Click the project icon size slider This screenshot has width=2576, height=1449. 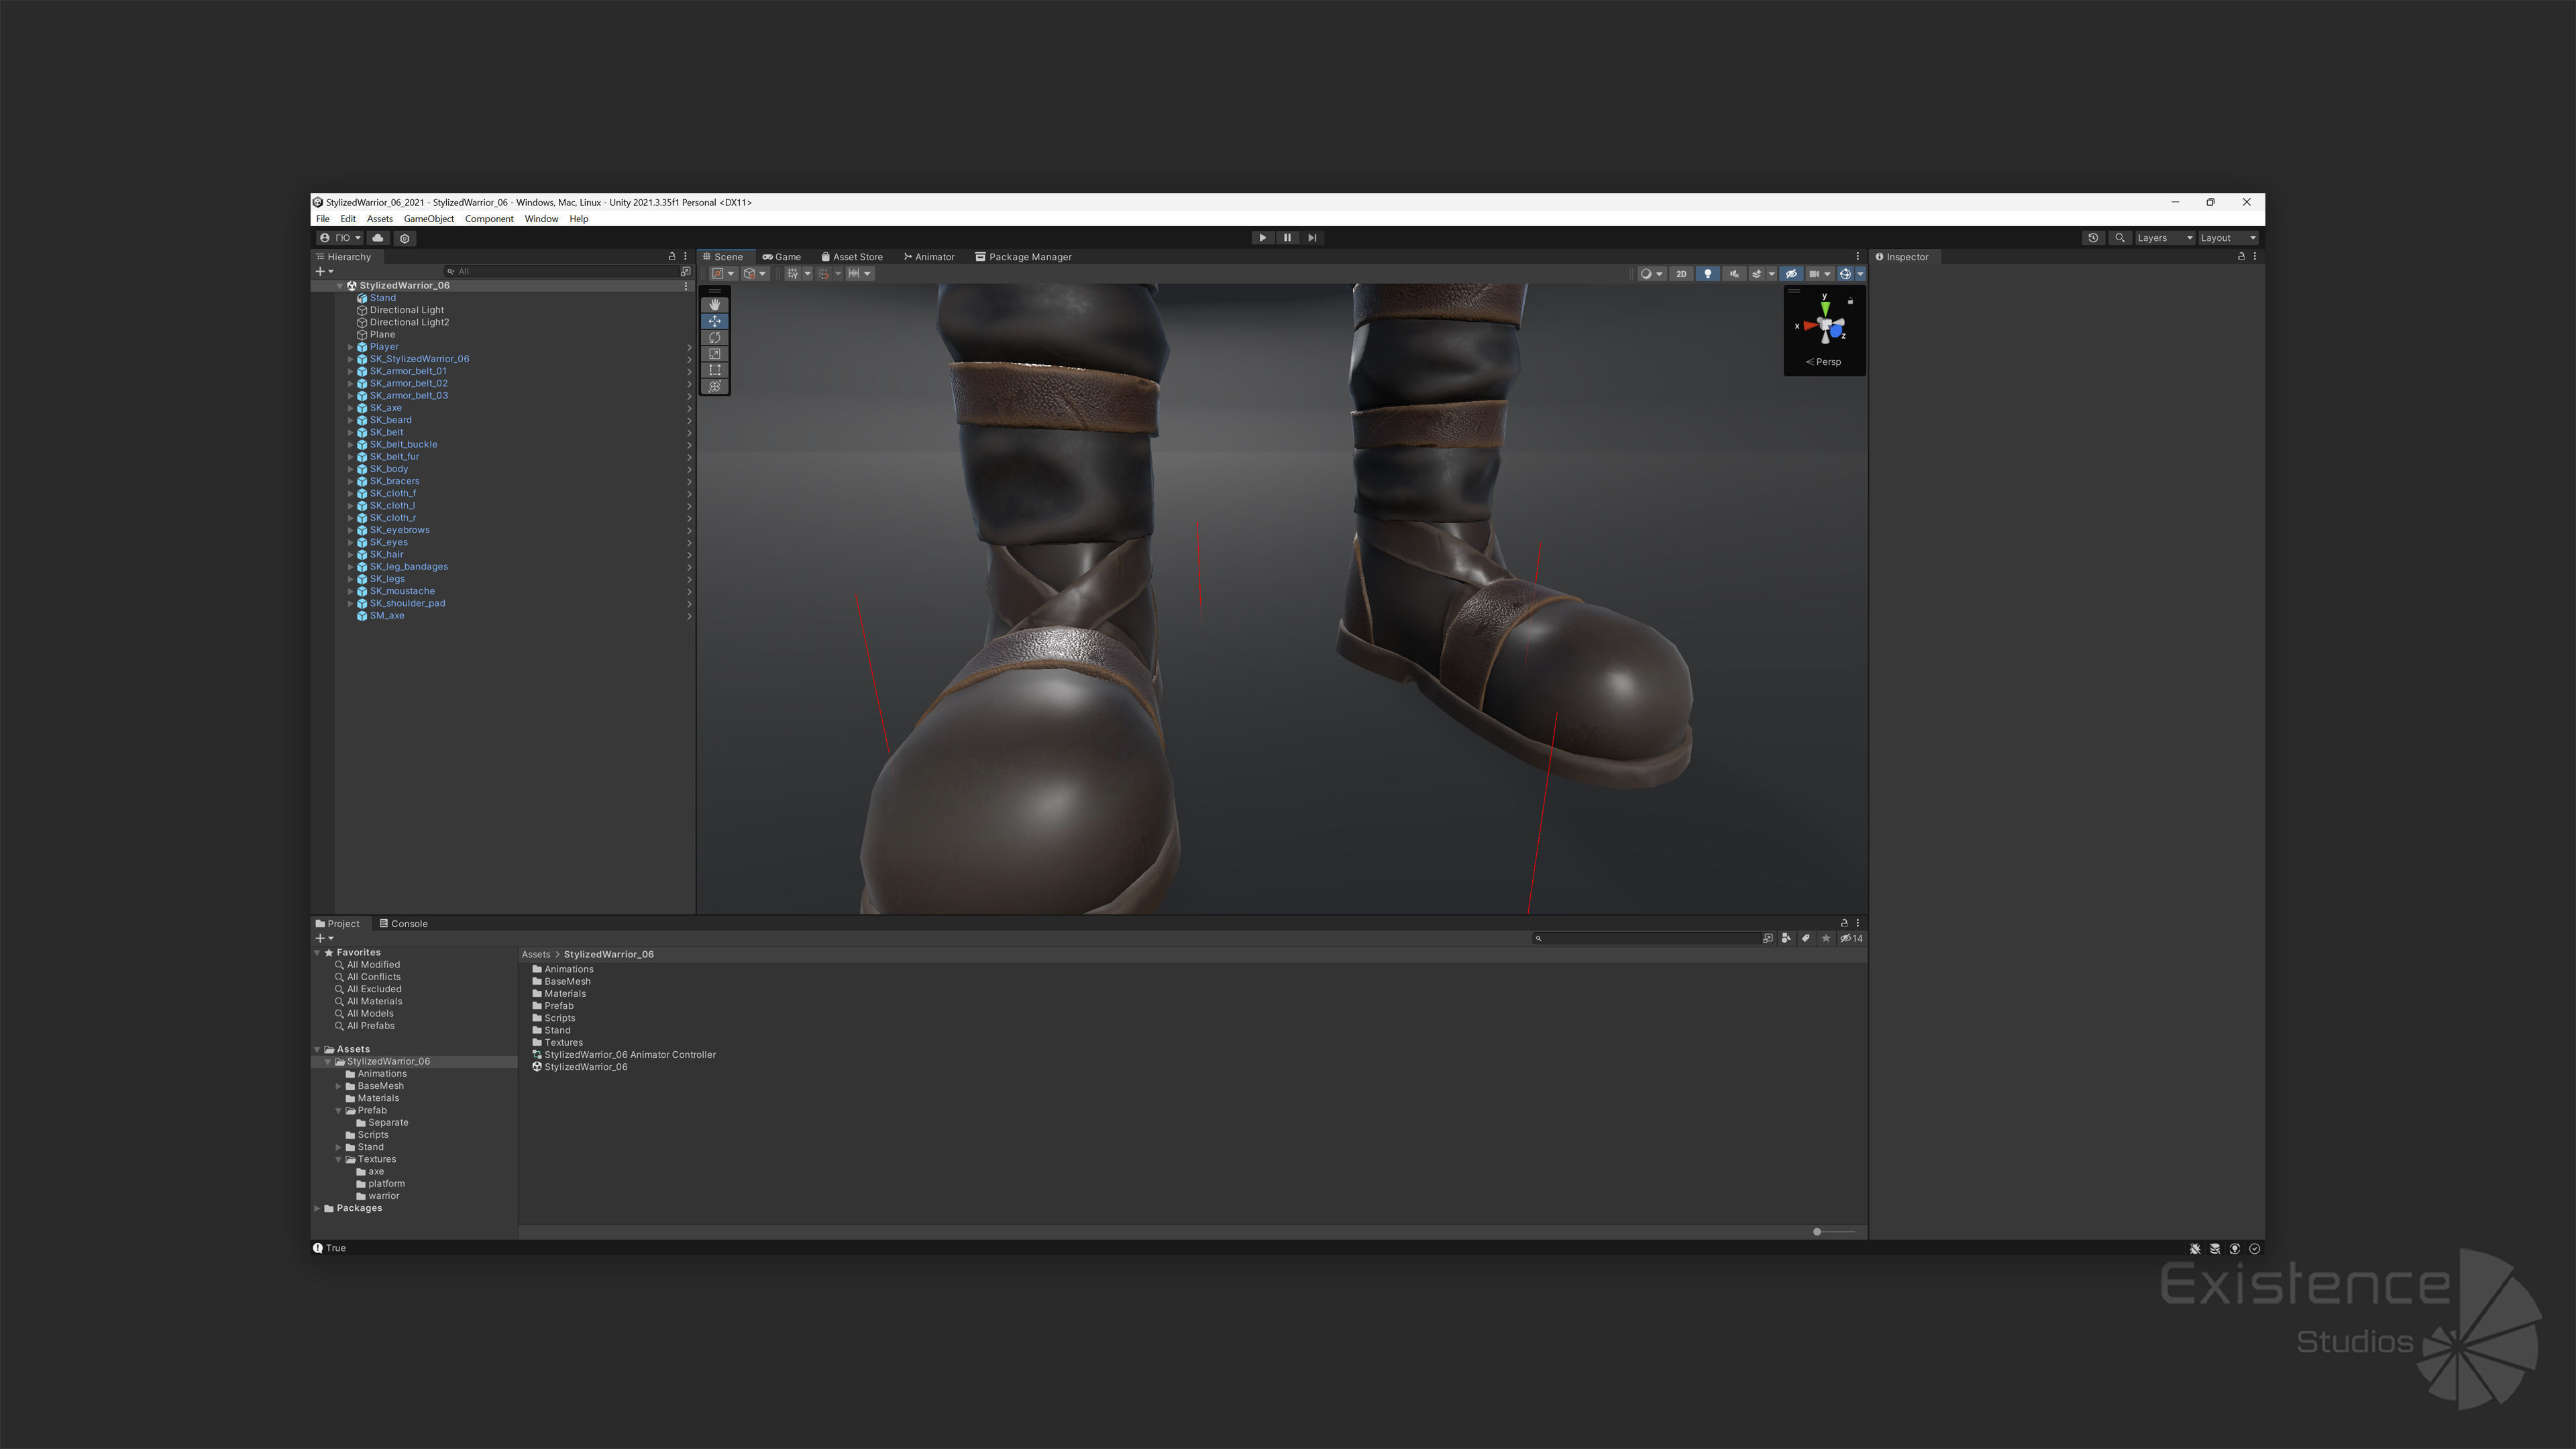tap(1817, 1232)
